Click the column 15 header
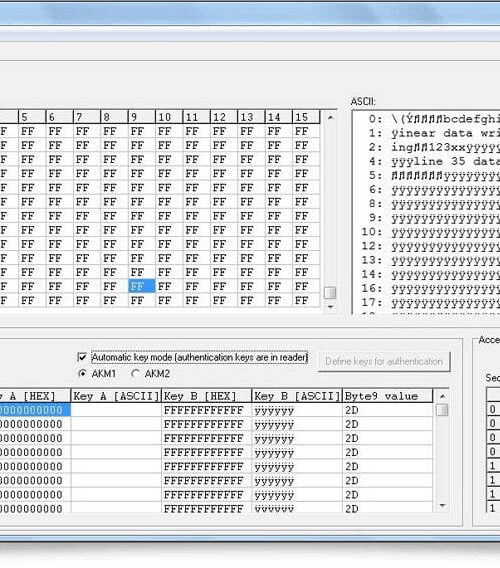500x568 pixels. pyautogui.click(x=306, y=117)
